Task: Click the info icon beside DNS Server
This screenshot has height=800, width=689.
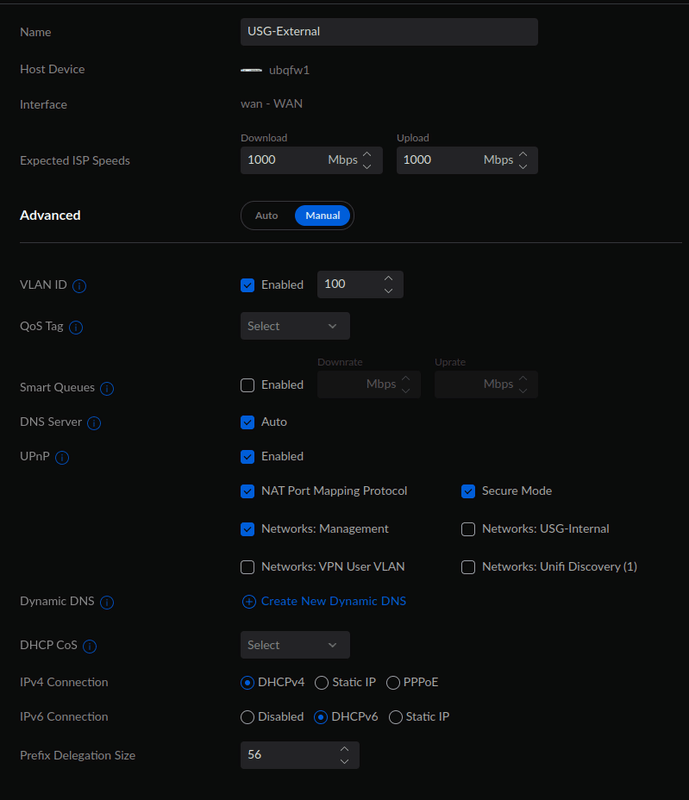Action: click(94, 423)
